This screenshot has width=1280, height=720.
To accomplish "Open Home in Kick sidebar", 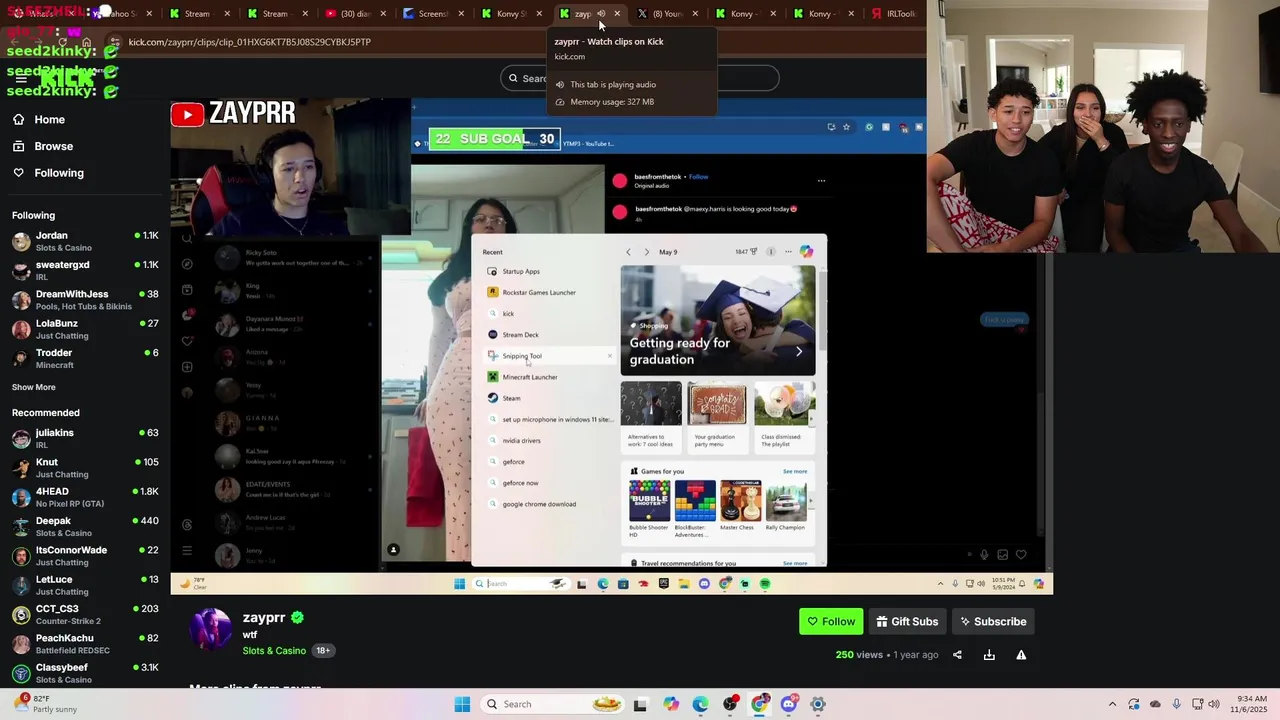I will [x=39, y=120].
